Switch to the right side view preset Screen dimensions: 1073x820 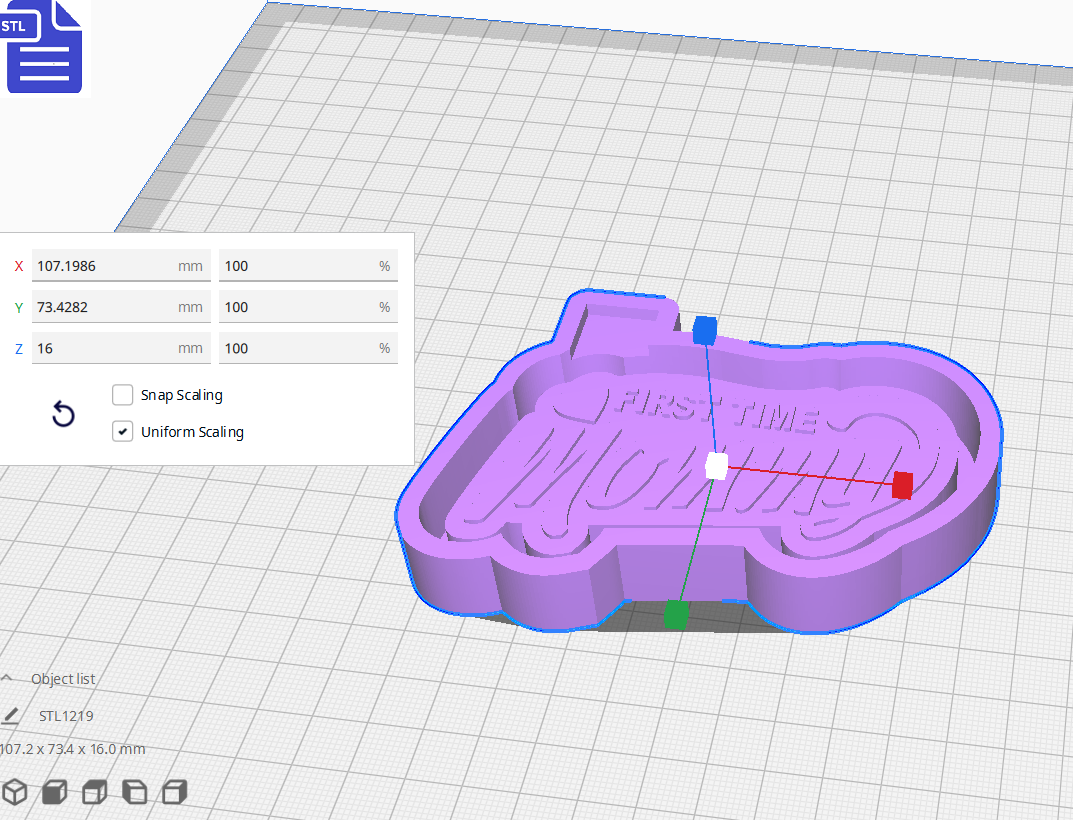(175, 792)
